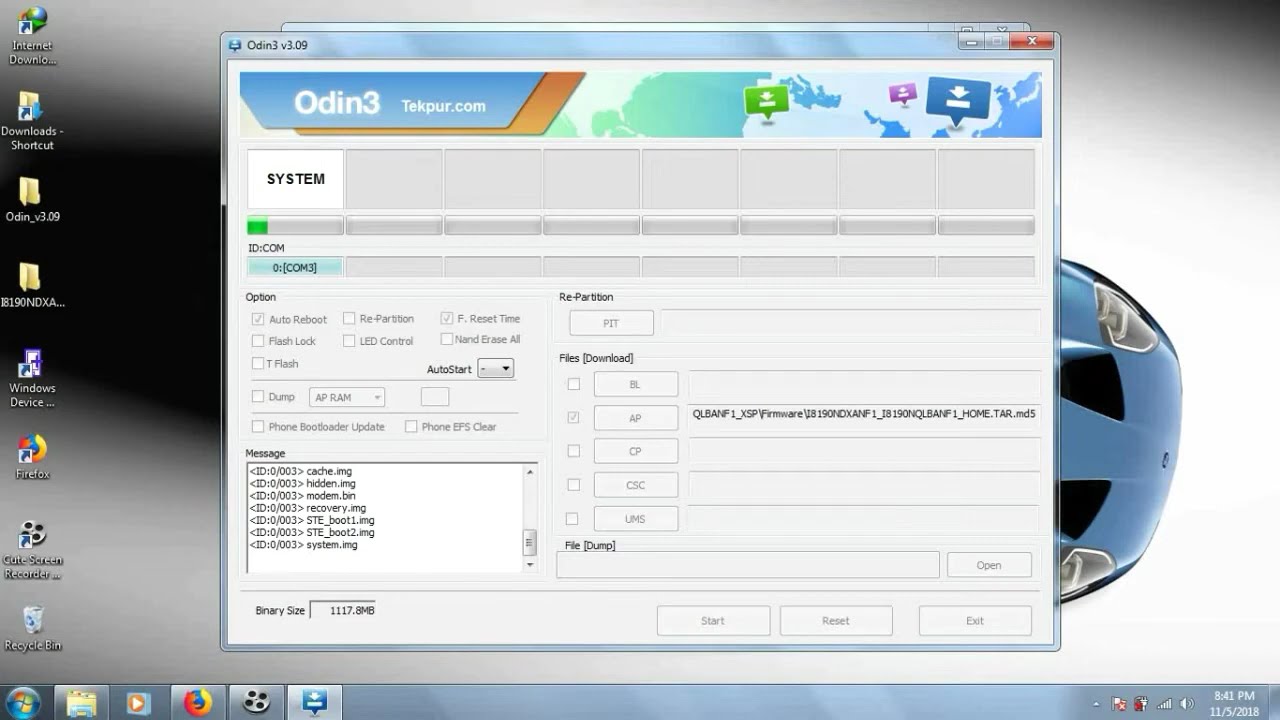Click the File Dump path field

pos(748,565)
